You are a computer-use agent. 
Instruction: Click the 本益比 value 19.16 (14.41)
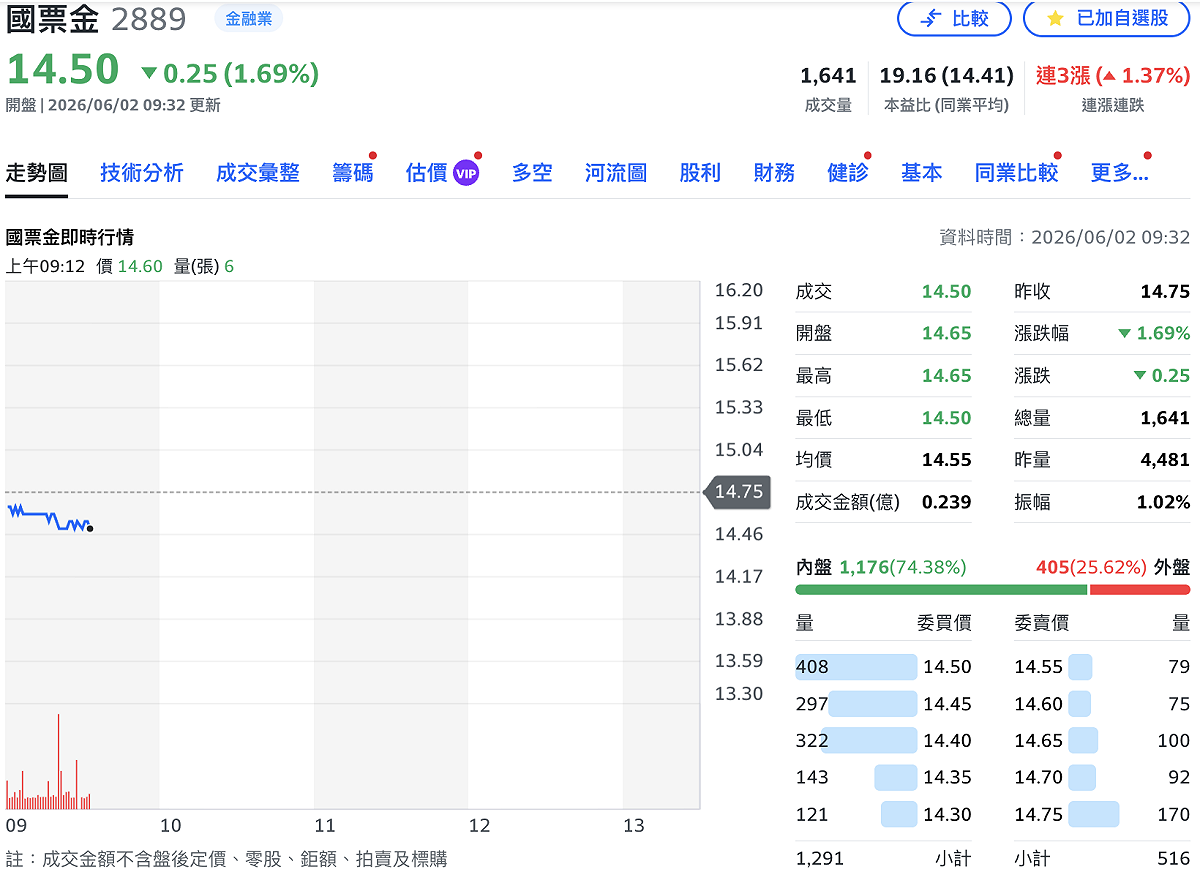[946, 75]
